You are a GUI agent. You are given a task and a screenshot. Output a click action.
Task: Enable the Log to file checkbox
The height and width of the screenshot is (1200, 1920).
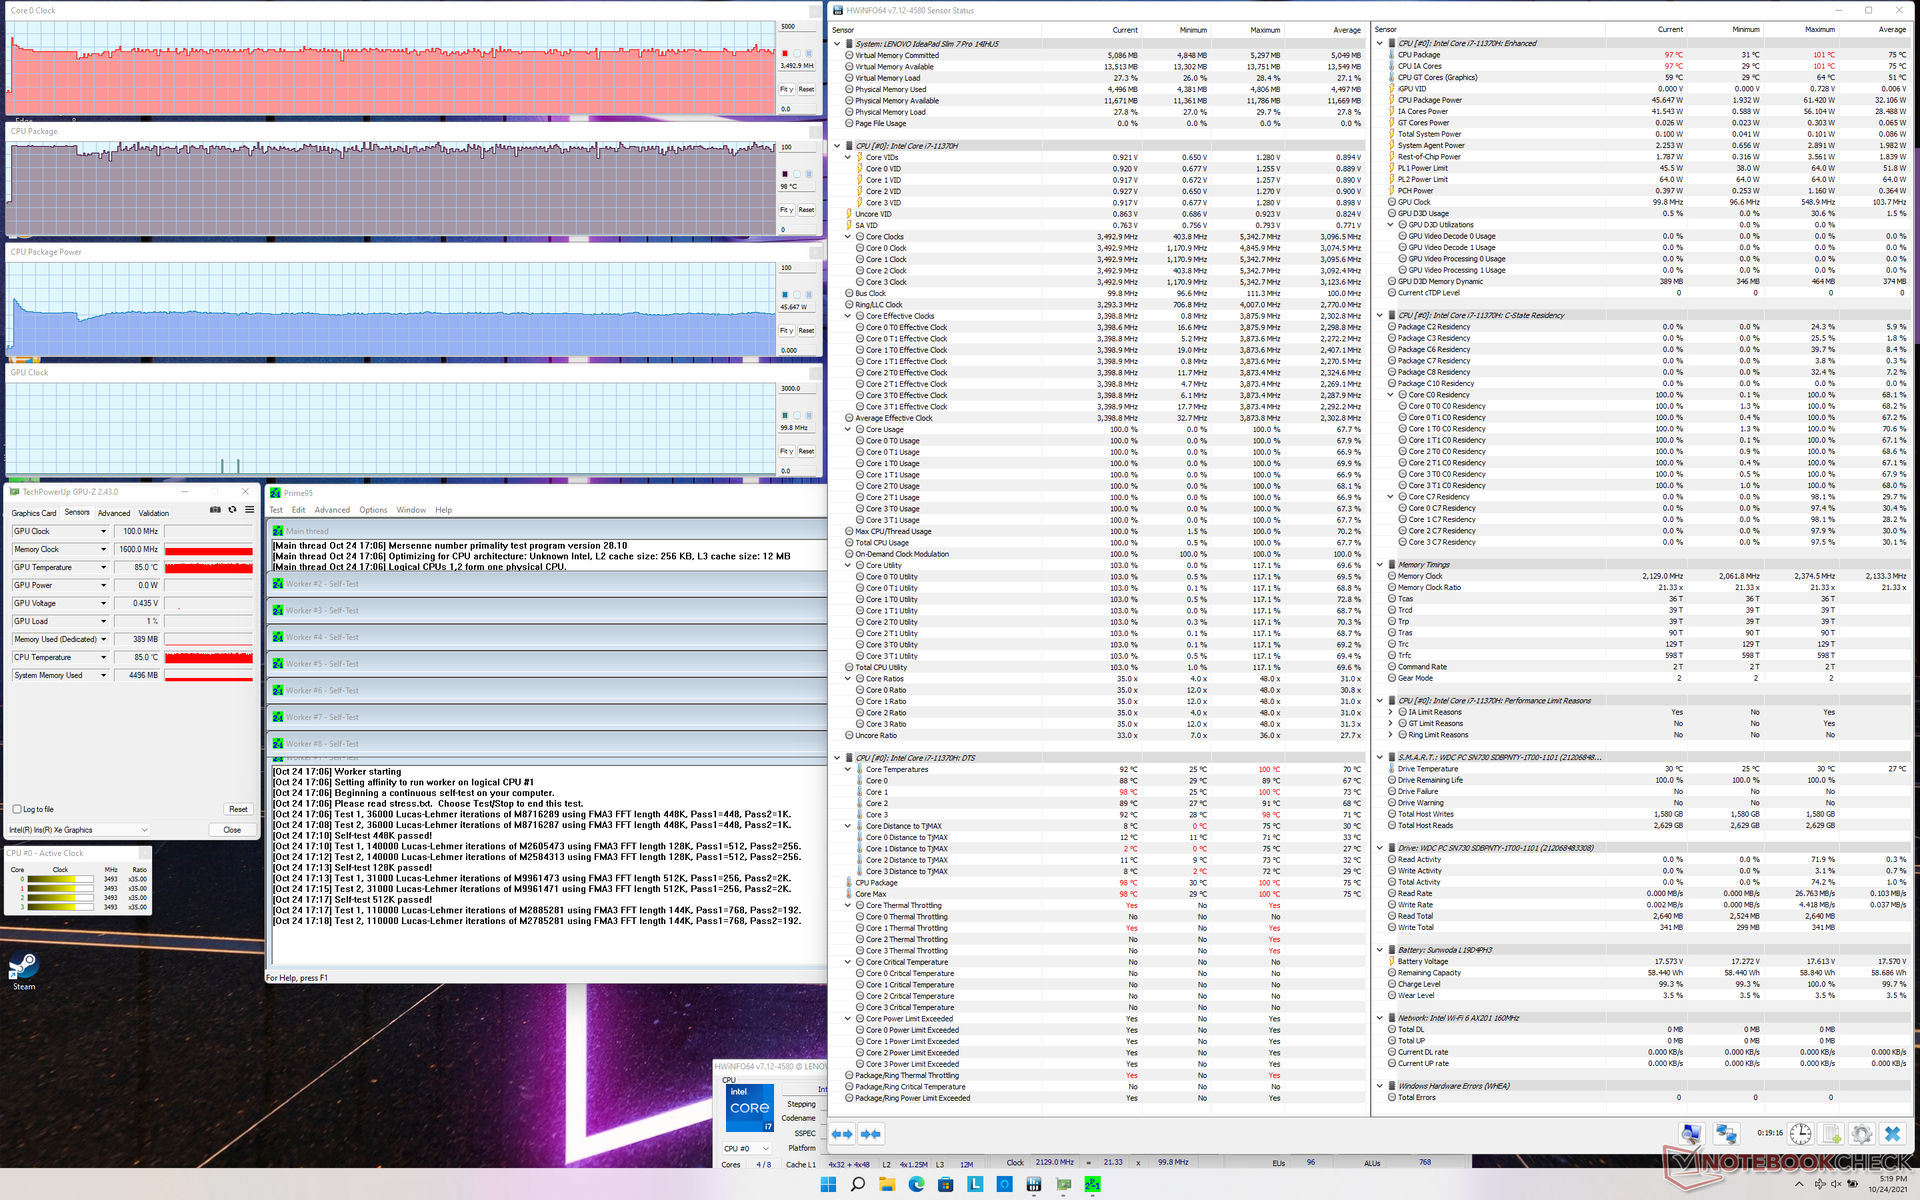(17, 809)
